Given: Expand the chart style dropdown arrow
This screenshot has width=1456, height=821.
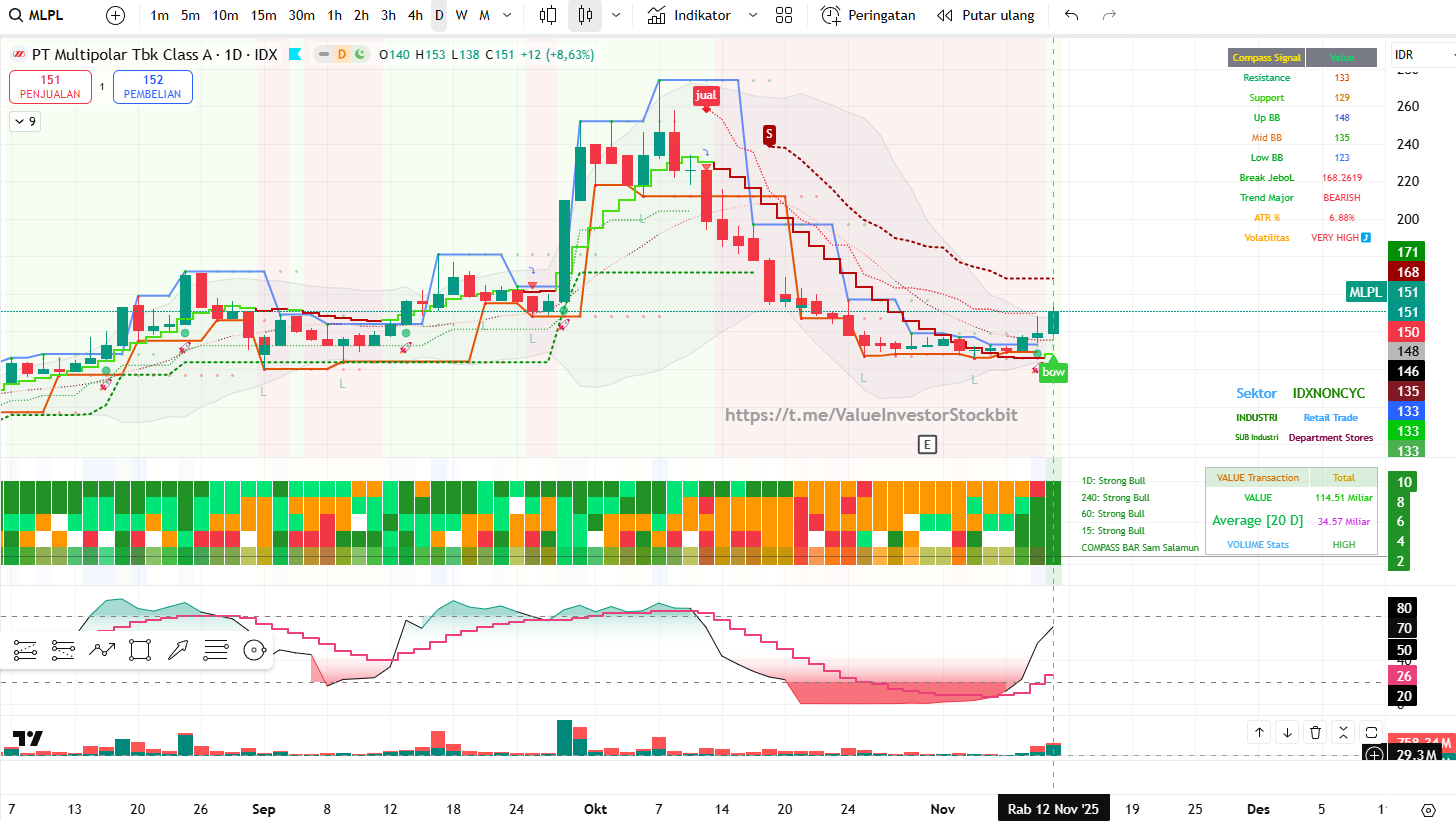Looking at the screenshot, I should [616, 15].
